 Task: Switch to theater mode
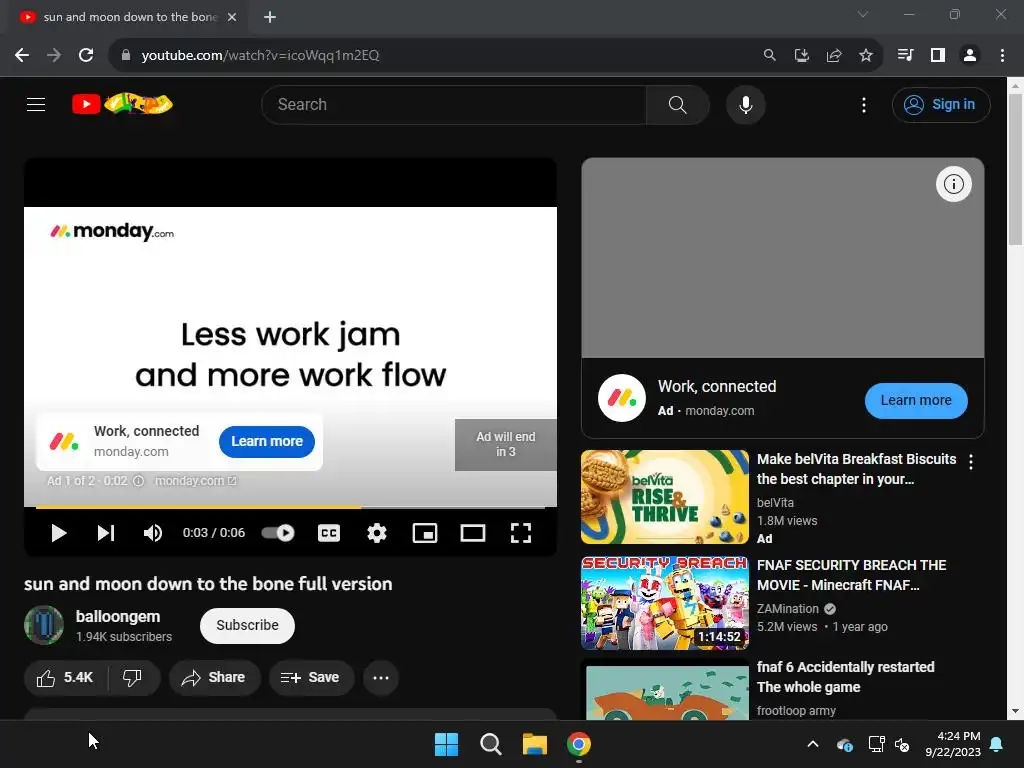tap(473, 533)
